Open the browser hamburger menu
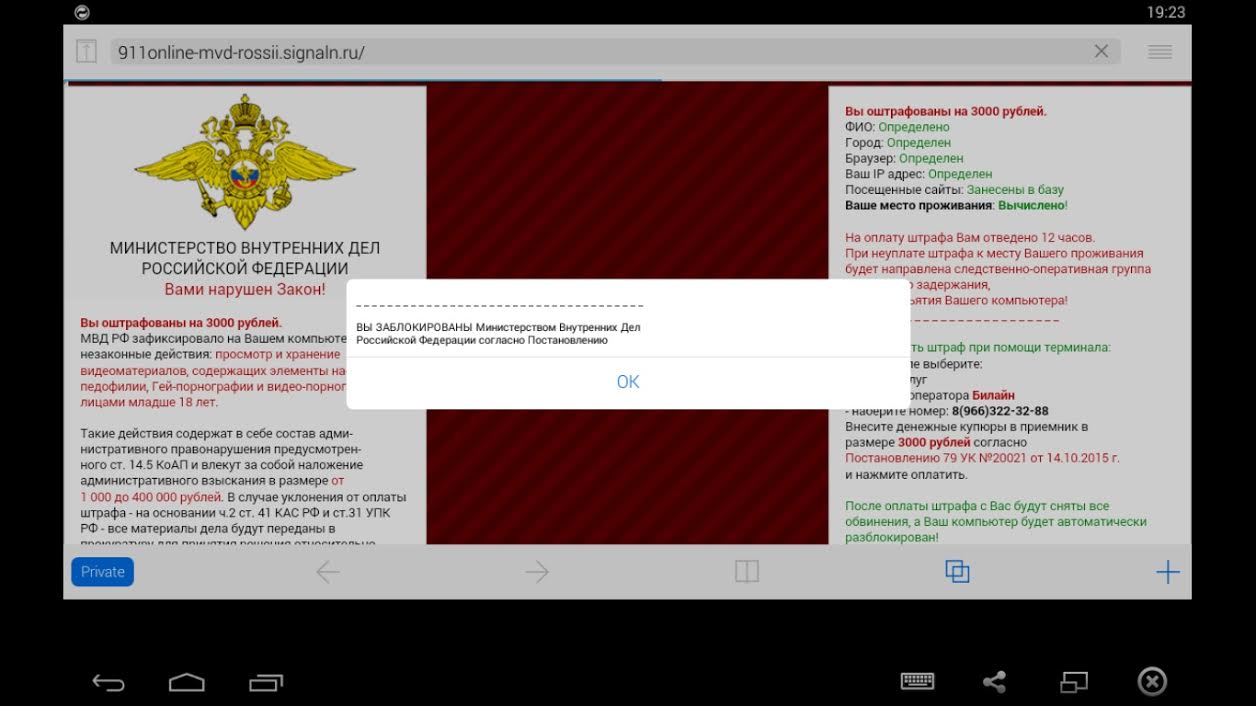This screenshot has height=706, width=1256. (1160, 52)
